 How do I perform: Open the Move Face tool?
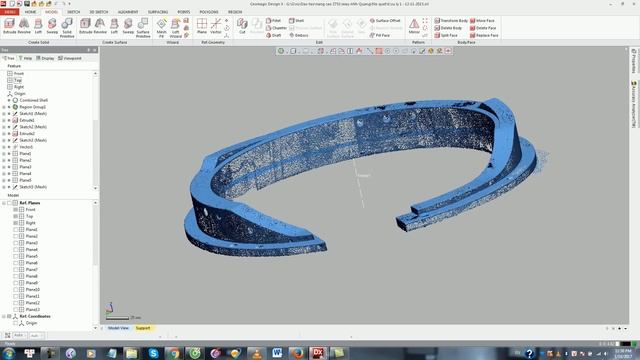tap(482, 20)
